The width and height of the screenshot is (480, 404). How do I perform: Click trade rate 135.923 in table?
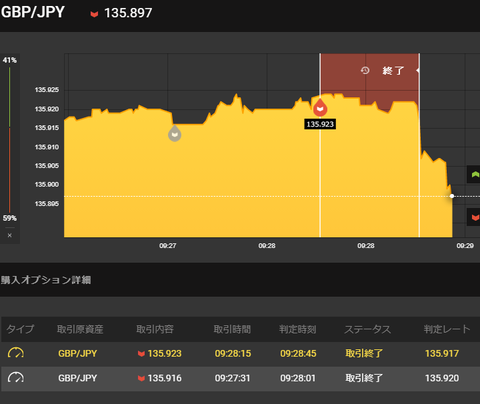coord(165,353)
